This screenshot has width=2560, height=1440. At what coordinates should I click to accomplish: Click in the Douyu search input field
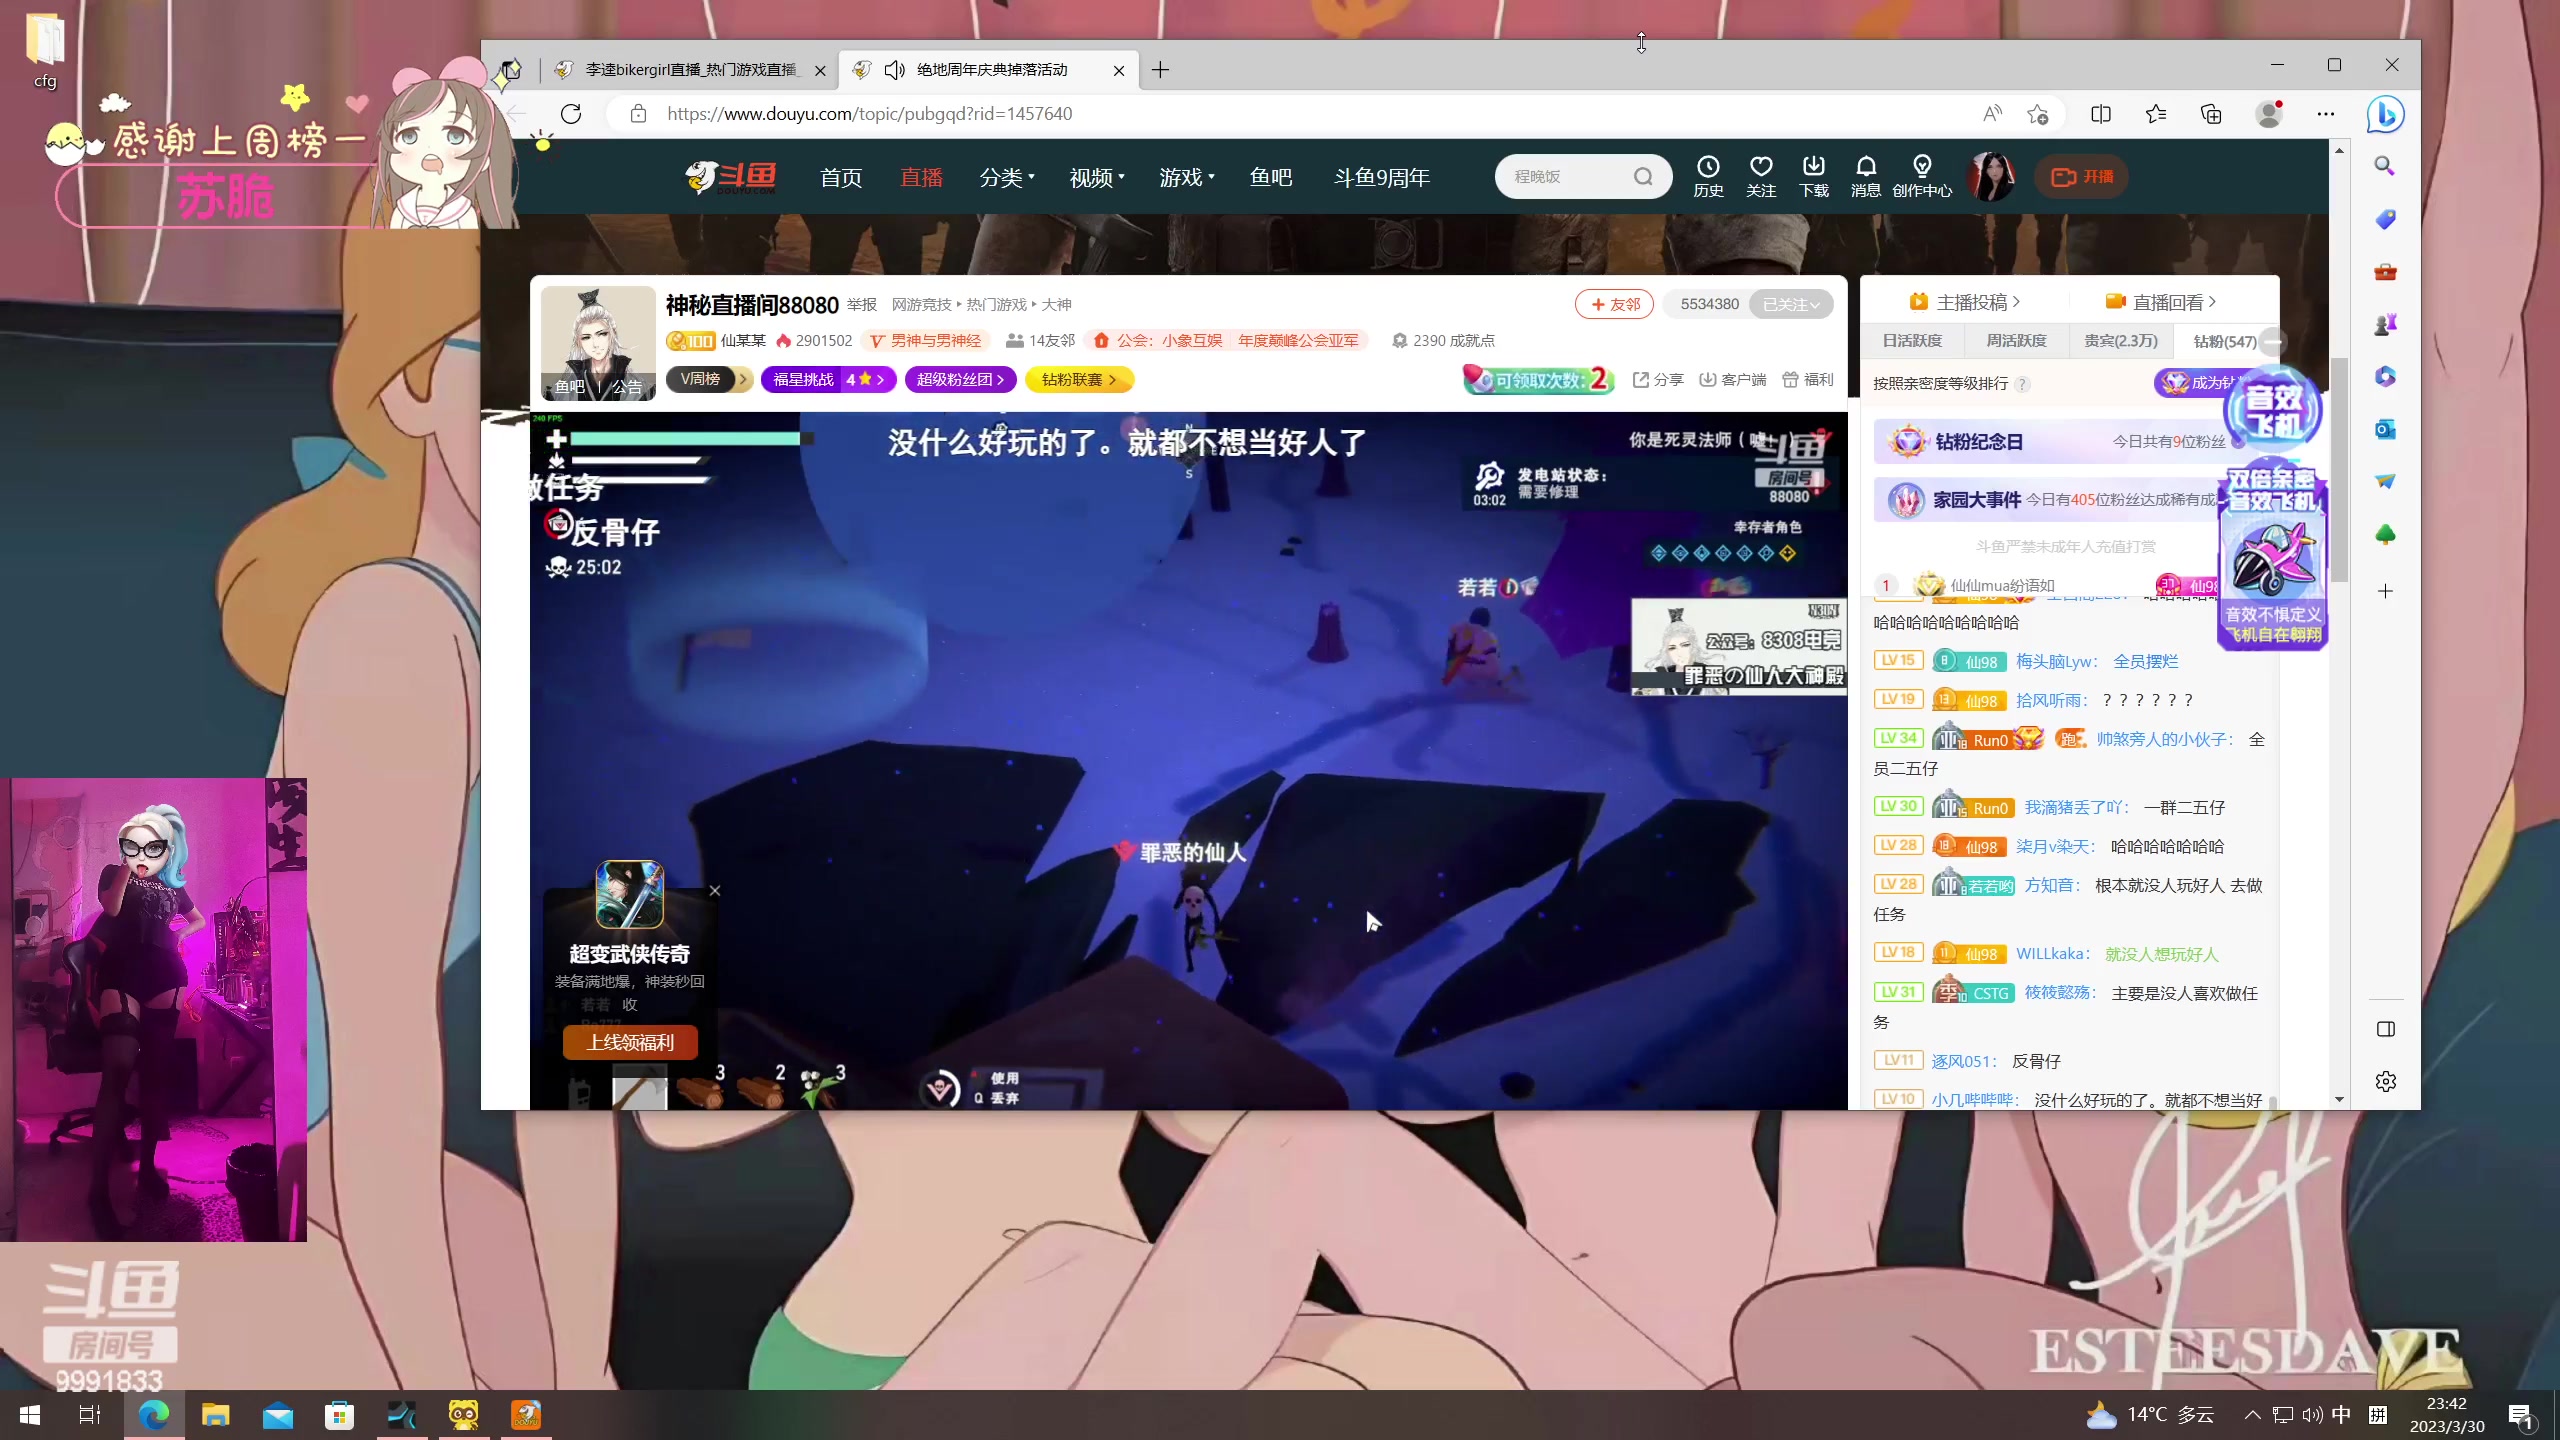[x=1566, y=177]
